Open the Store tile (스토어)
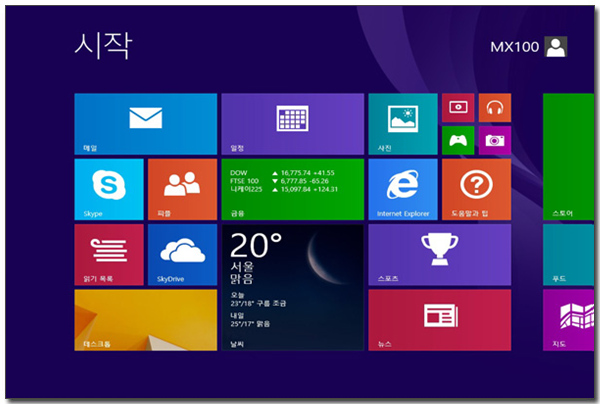The image size is (600, 404). point(569,157)
